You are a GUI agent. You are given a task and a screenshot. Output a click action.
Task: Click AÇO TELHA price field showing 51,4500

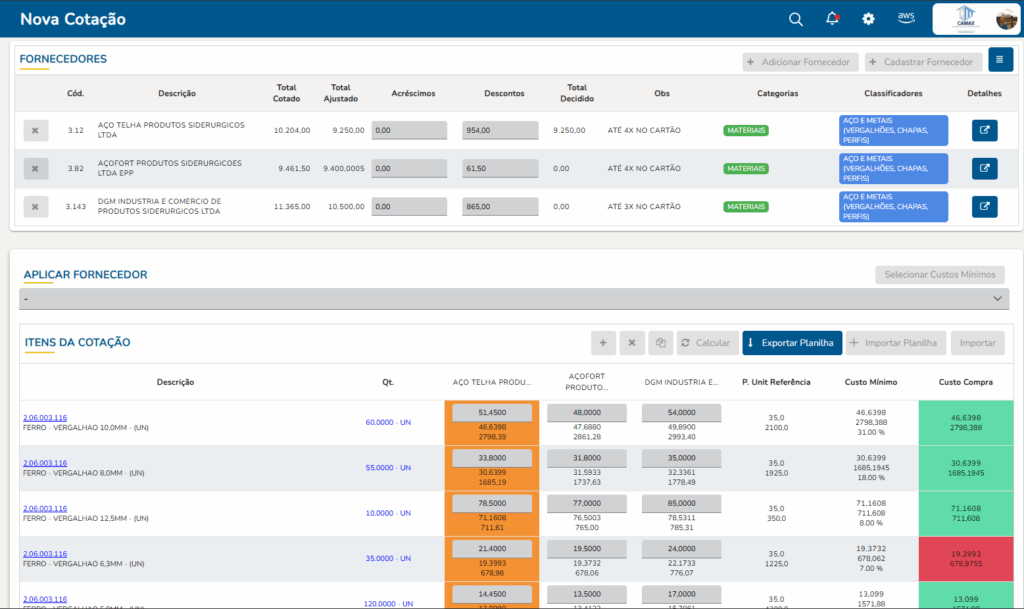492,412
